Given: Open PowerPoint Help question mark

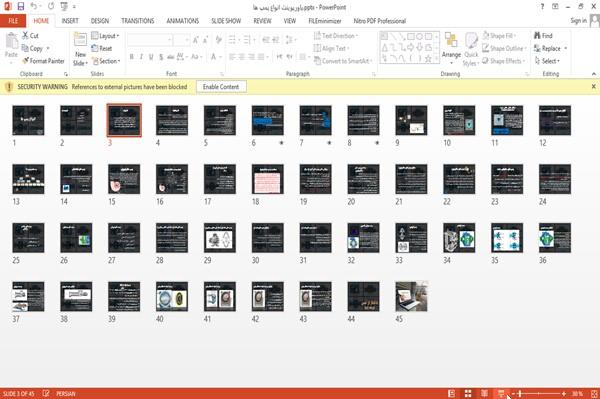Looking at the screenshot, I should tap(542, 7).
